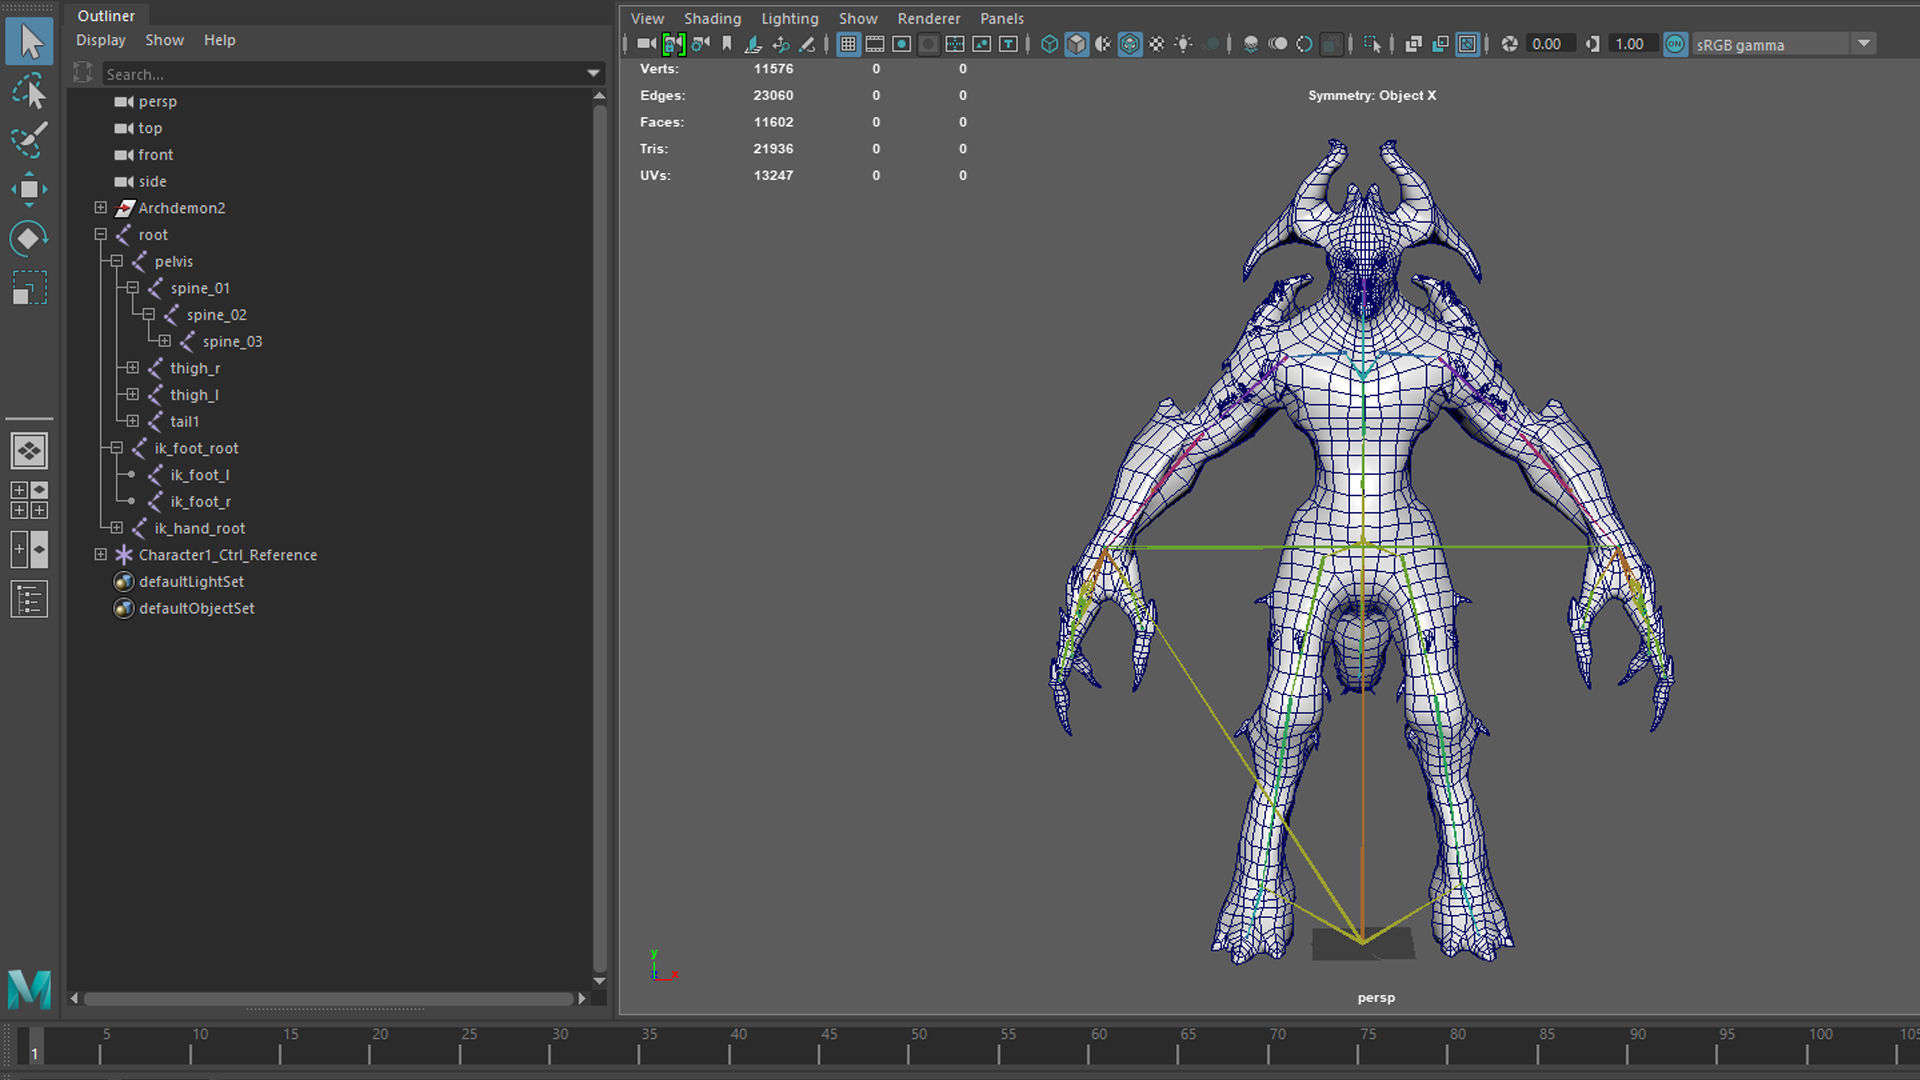Viewport: 1920px width, 1080px height.
Task: Click the Outliner layout toggle icon
Action: (29, 599)
